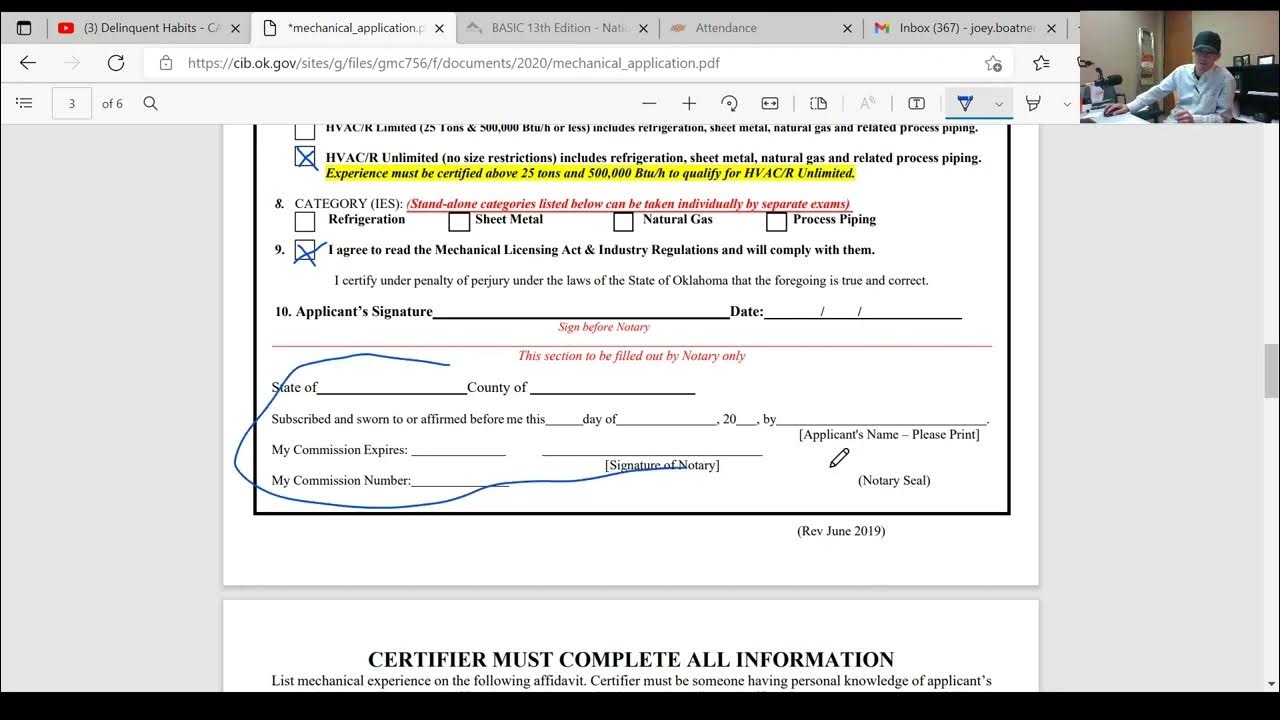Check the Sheet Metal category box
Screen dimensions: 1280x720
(459, 221)
